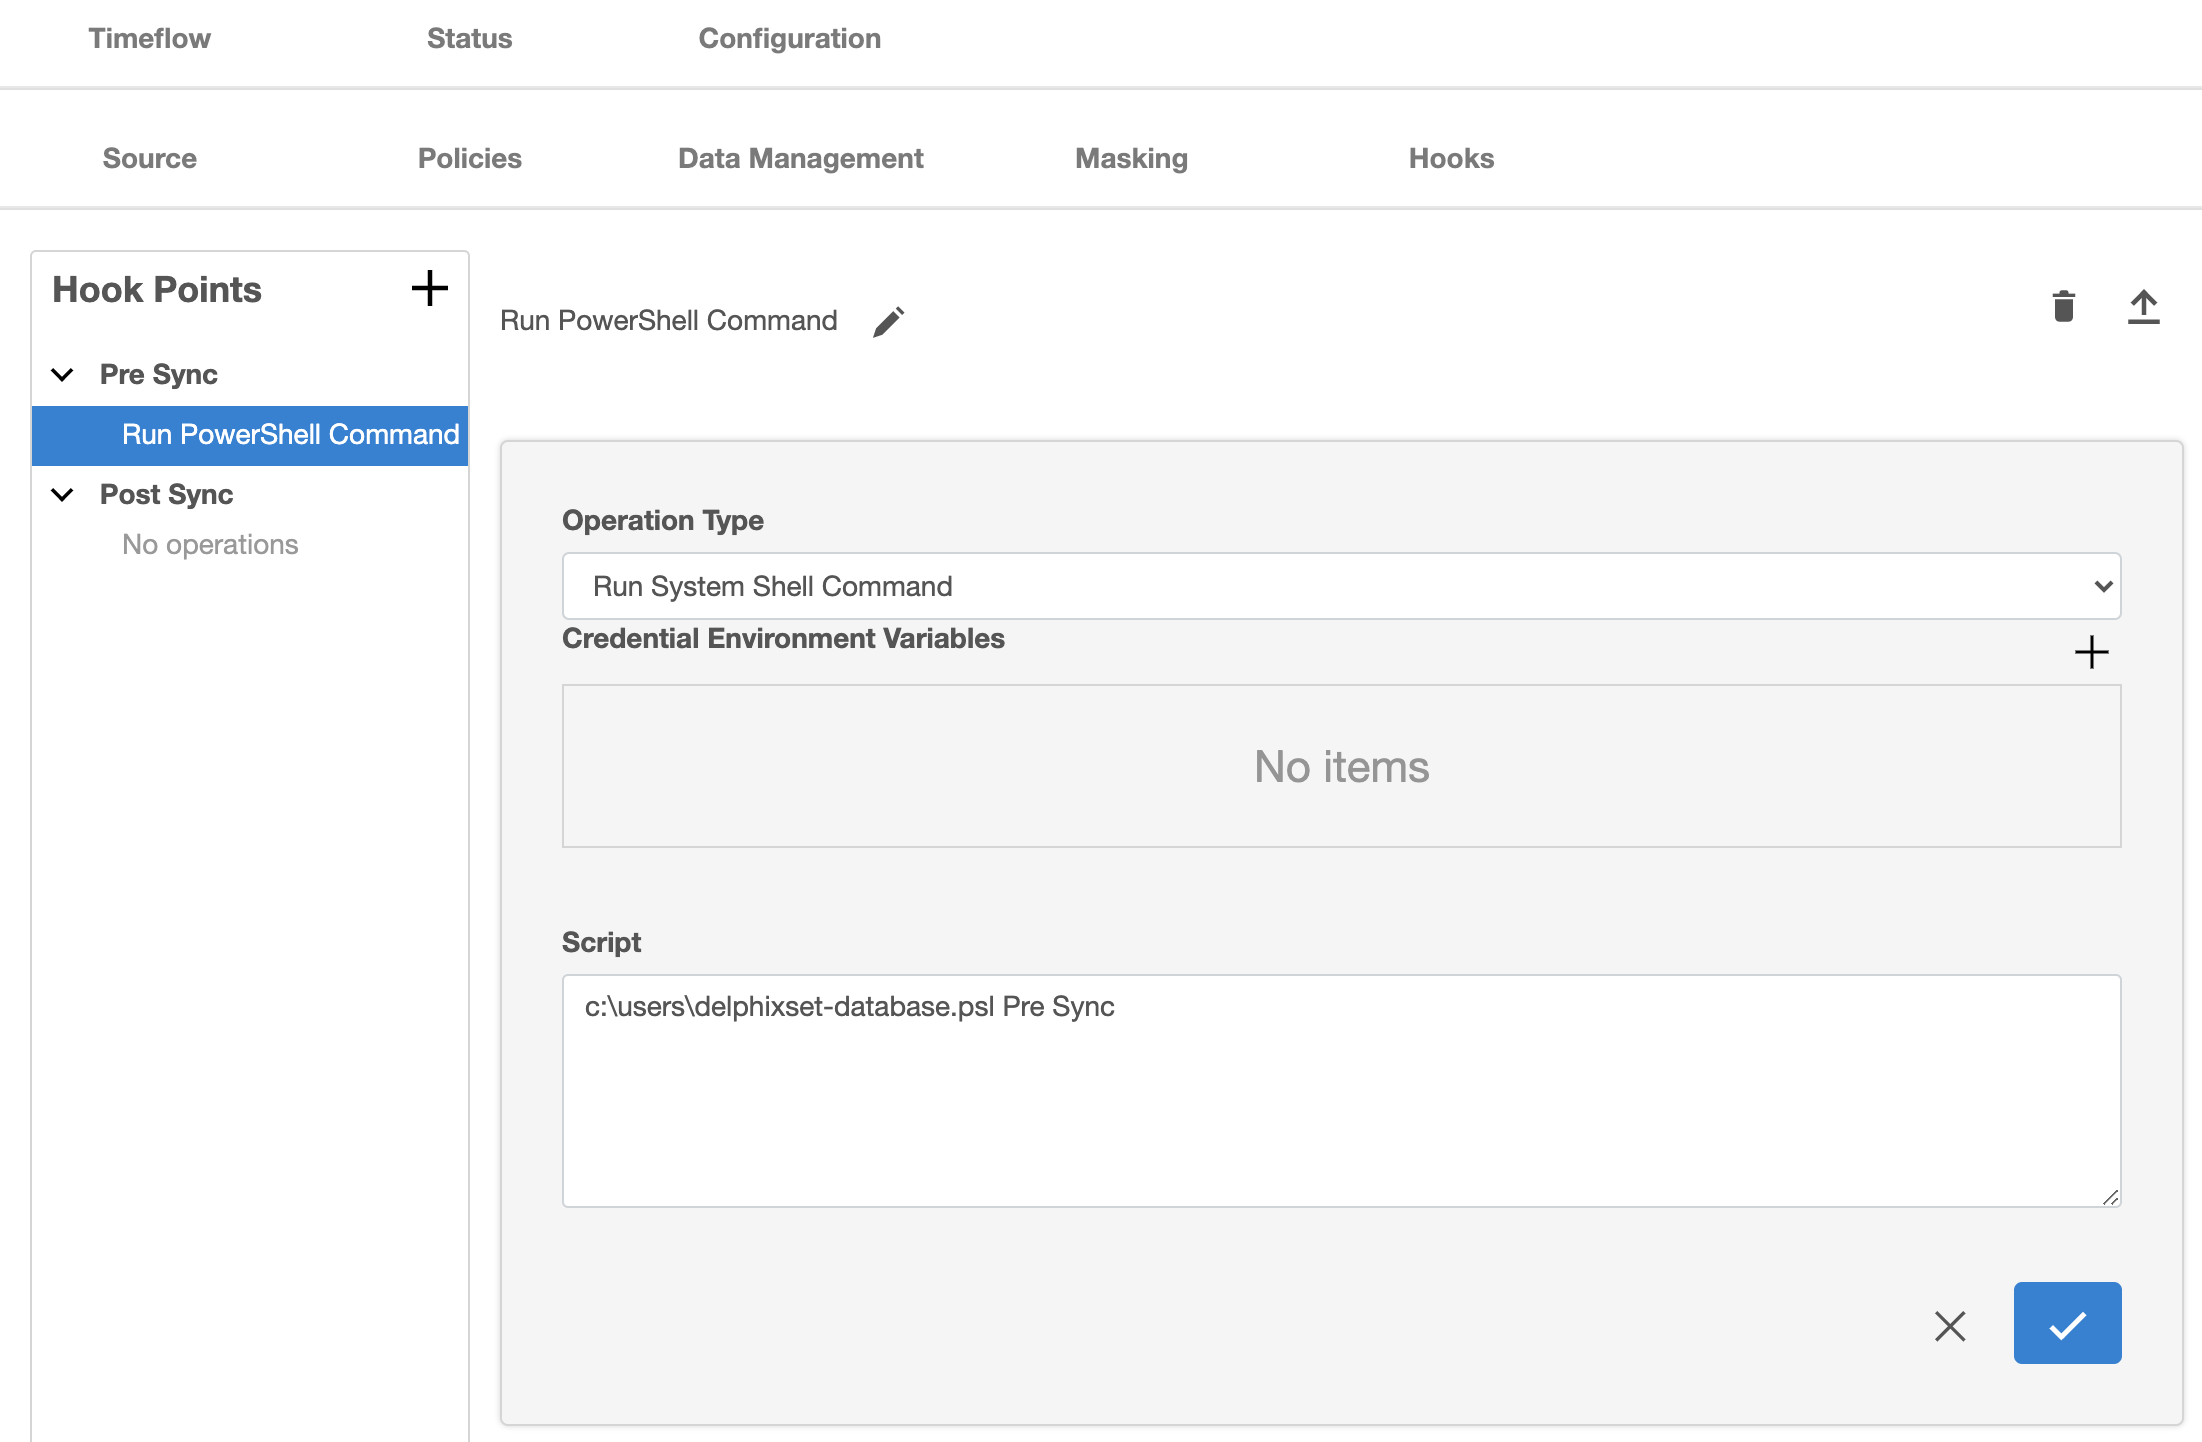Delete the hook using the trash icon
The height and width of the screenshot is (1442, 2202).
[x=2063, y=306]
